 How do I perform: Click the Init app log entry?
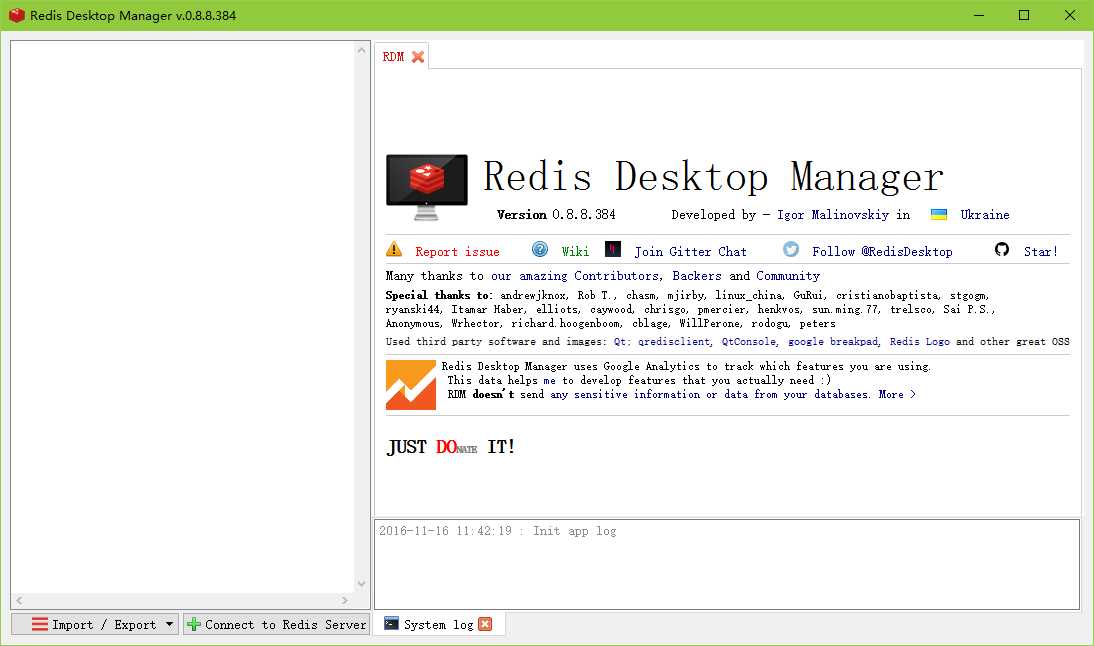497,531
